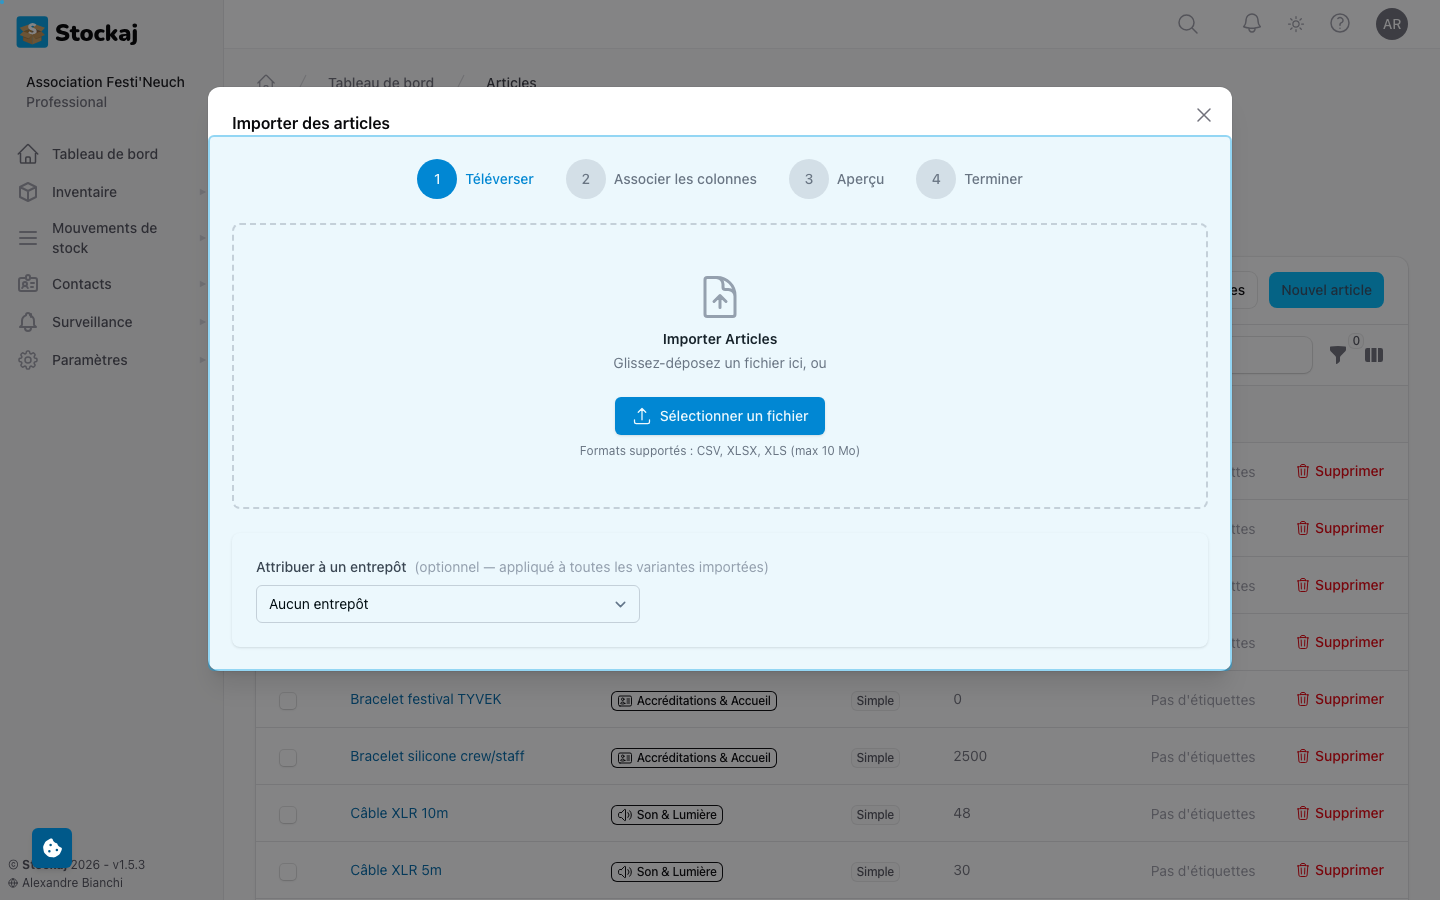Select the Associer les colonnes step
This screenshot has width=1440, height=900.
(661, 179)
